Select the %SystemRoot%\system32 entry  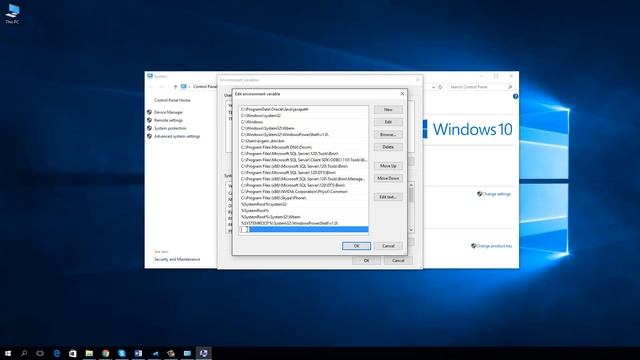[304, 204]
